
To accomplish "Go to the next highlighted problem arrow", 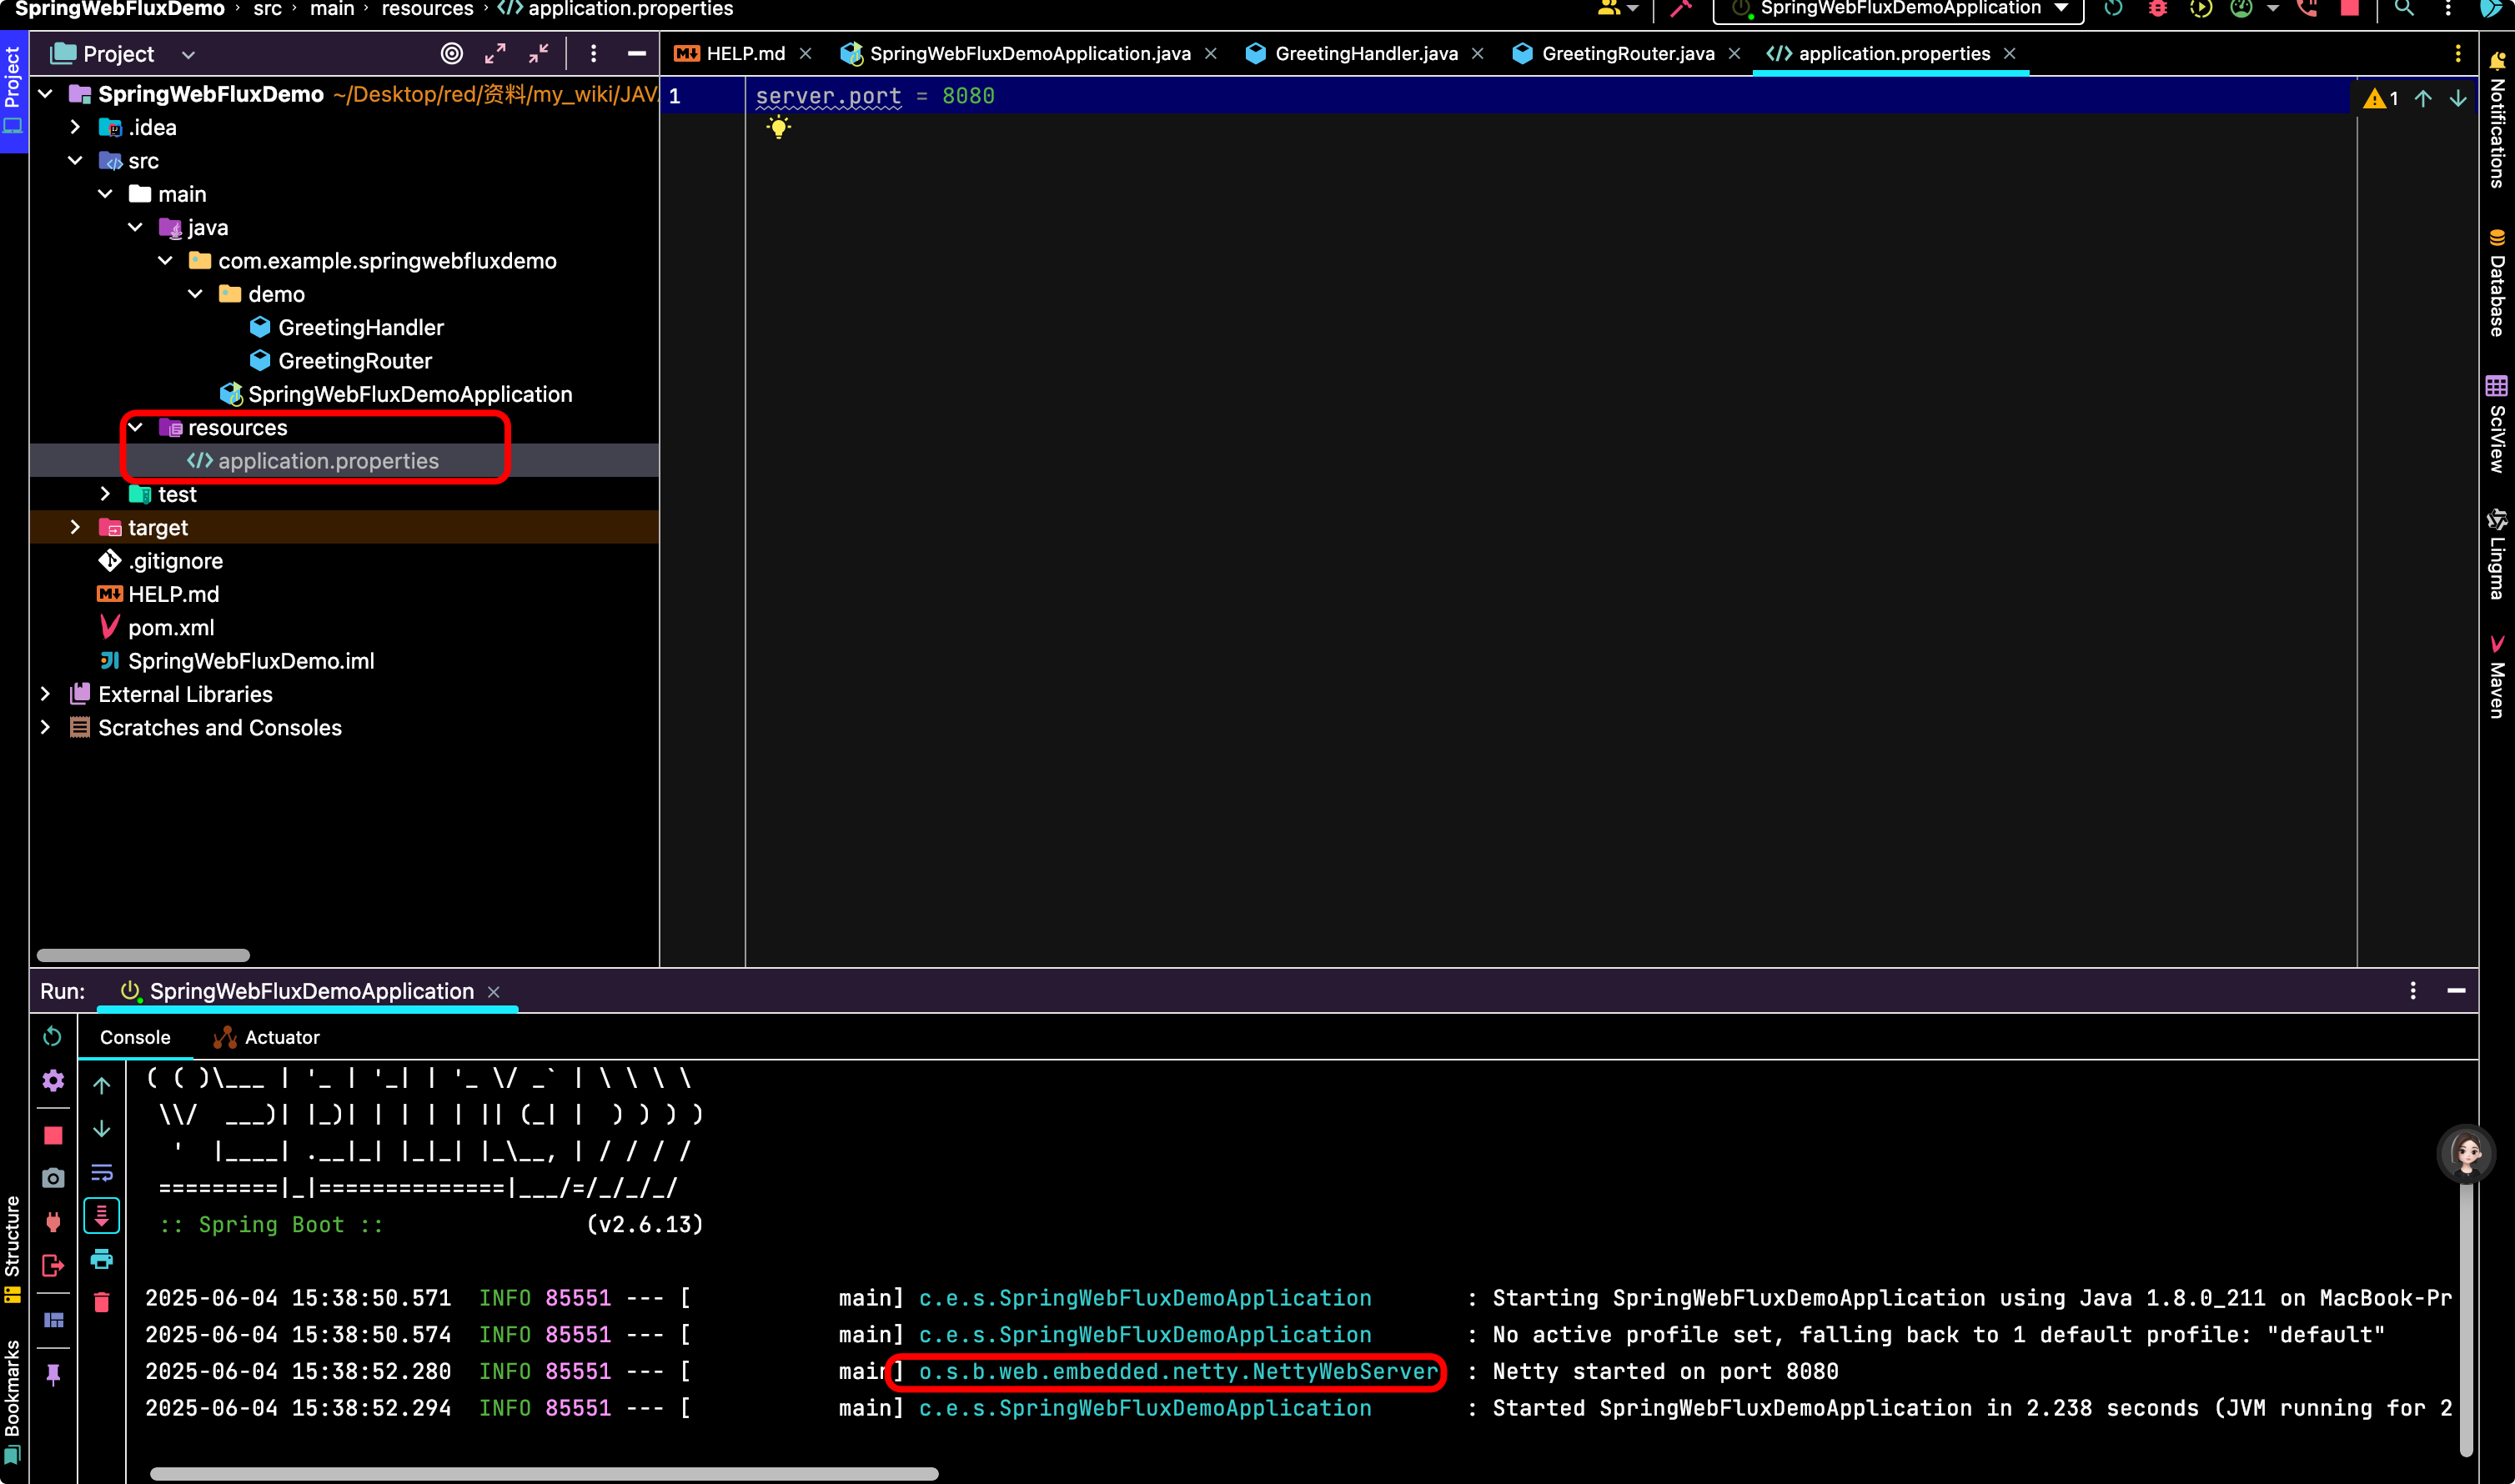I will coord(2458,98).
